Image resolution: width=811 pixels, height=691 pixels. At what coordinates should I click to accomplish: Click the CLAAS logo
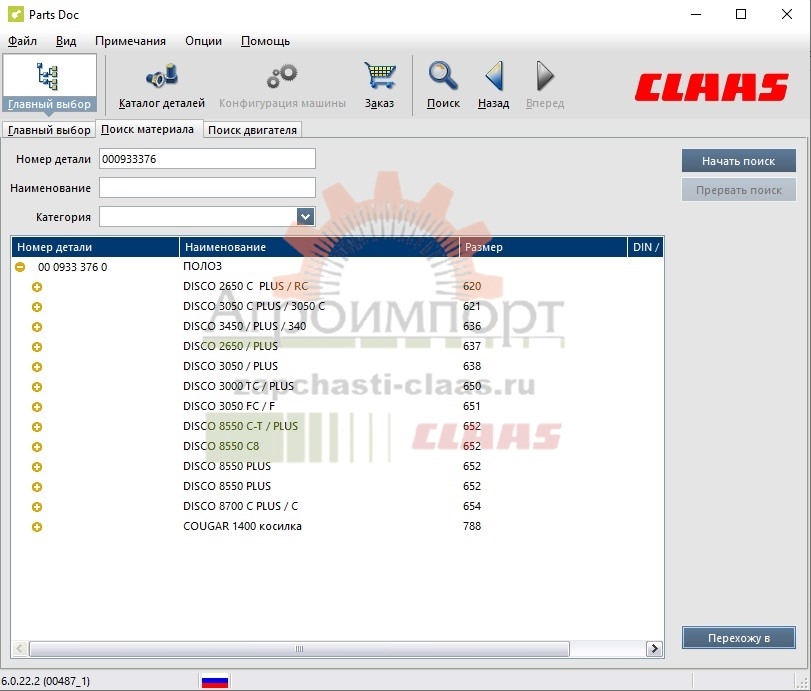(x=711, y=87)
